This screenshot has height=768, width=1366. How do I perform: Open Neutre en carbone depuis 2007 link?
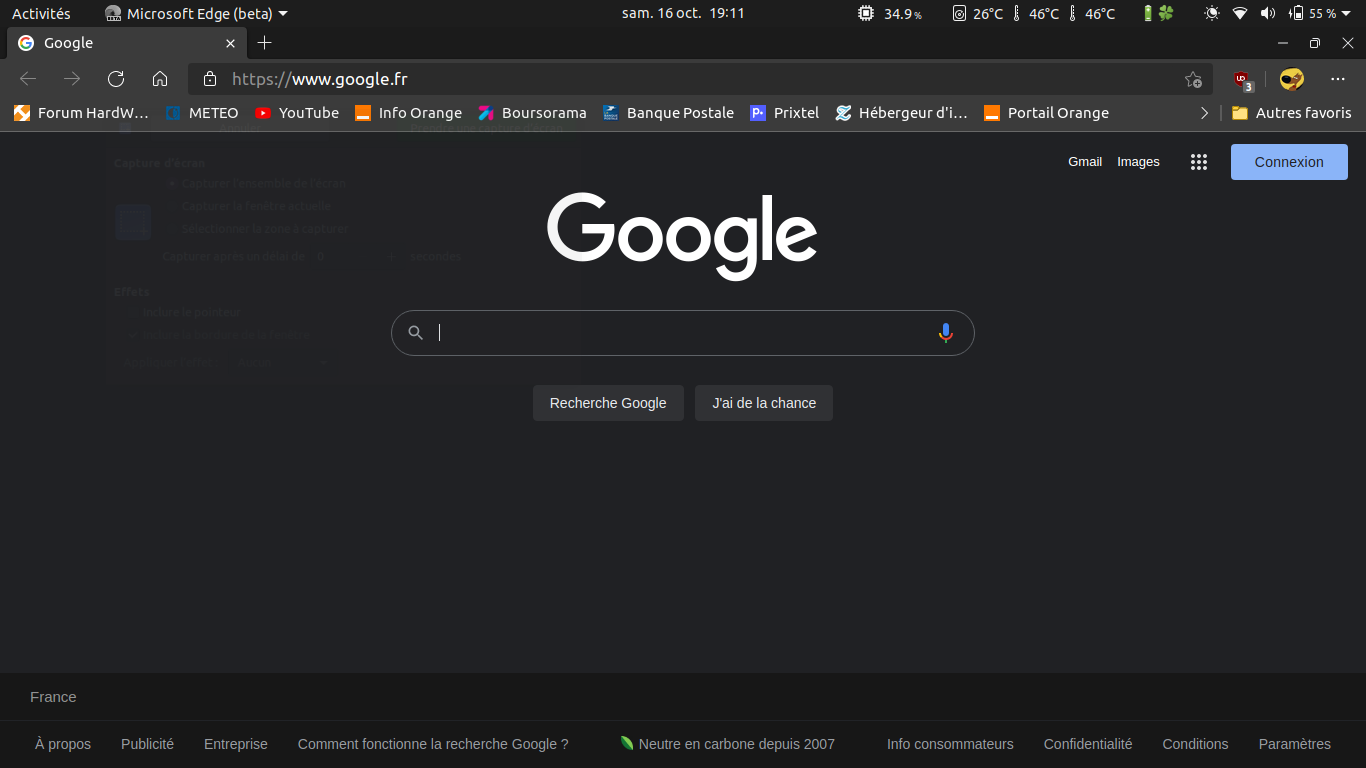(727, 744)
